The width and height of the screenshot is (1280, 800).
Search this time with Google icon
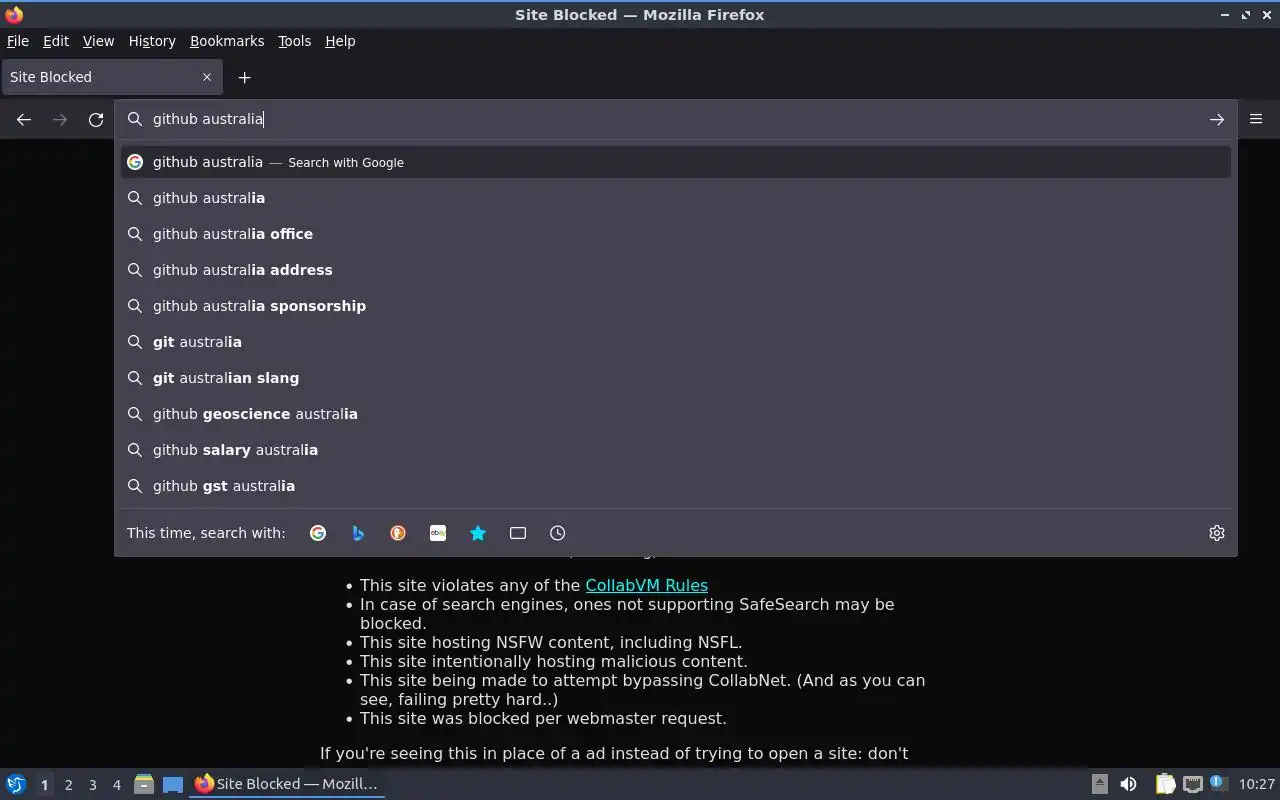(x=318, y=533)
